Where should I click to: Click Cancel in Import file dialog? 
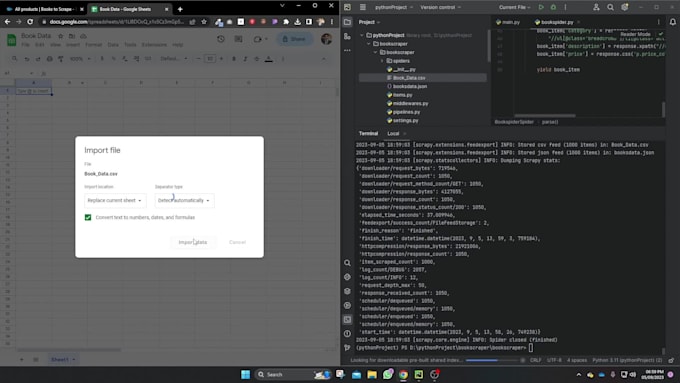(x=237, y=242)
